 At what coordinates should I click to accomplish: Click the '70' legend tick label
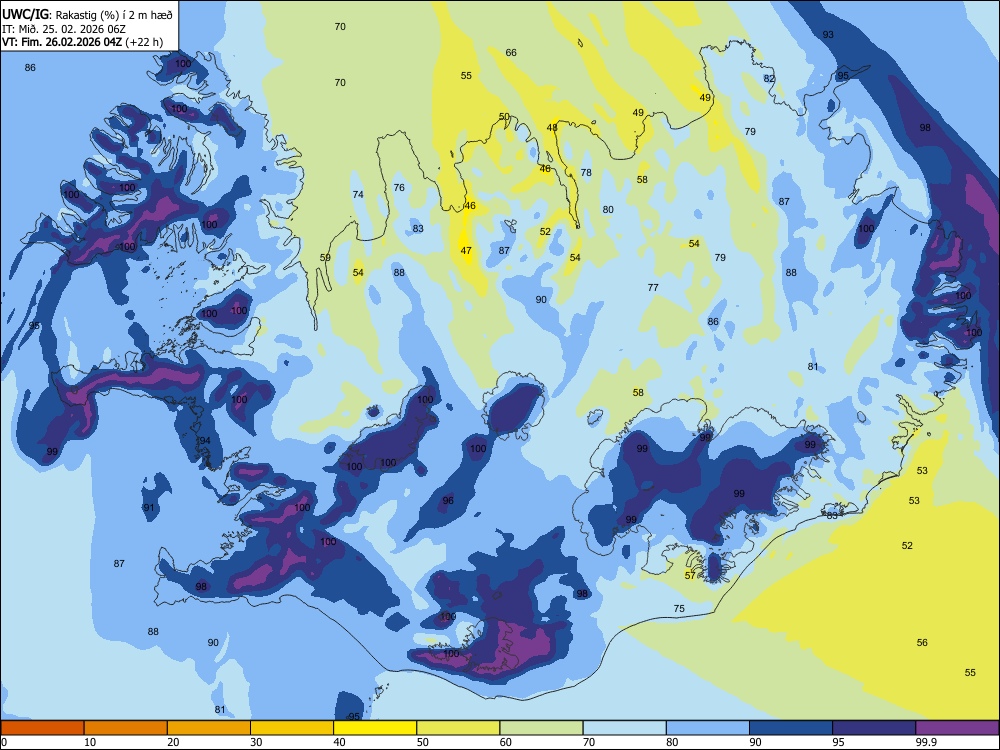point(589,742)
